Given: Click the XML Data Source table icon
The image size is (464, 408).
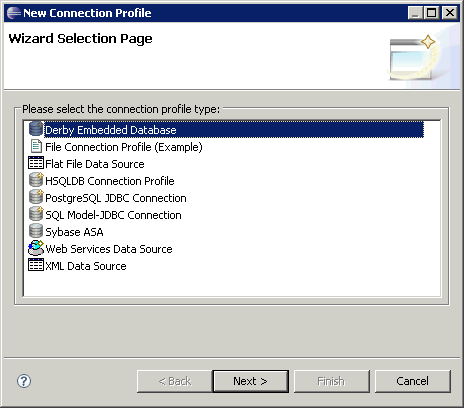Looking at the screenshot, I should tap(36, 265).
